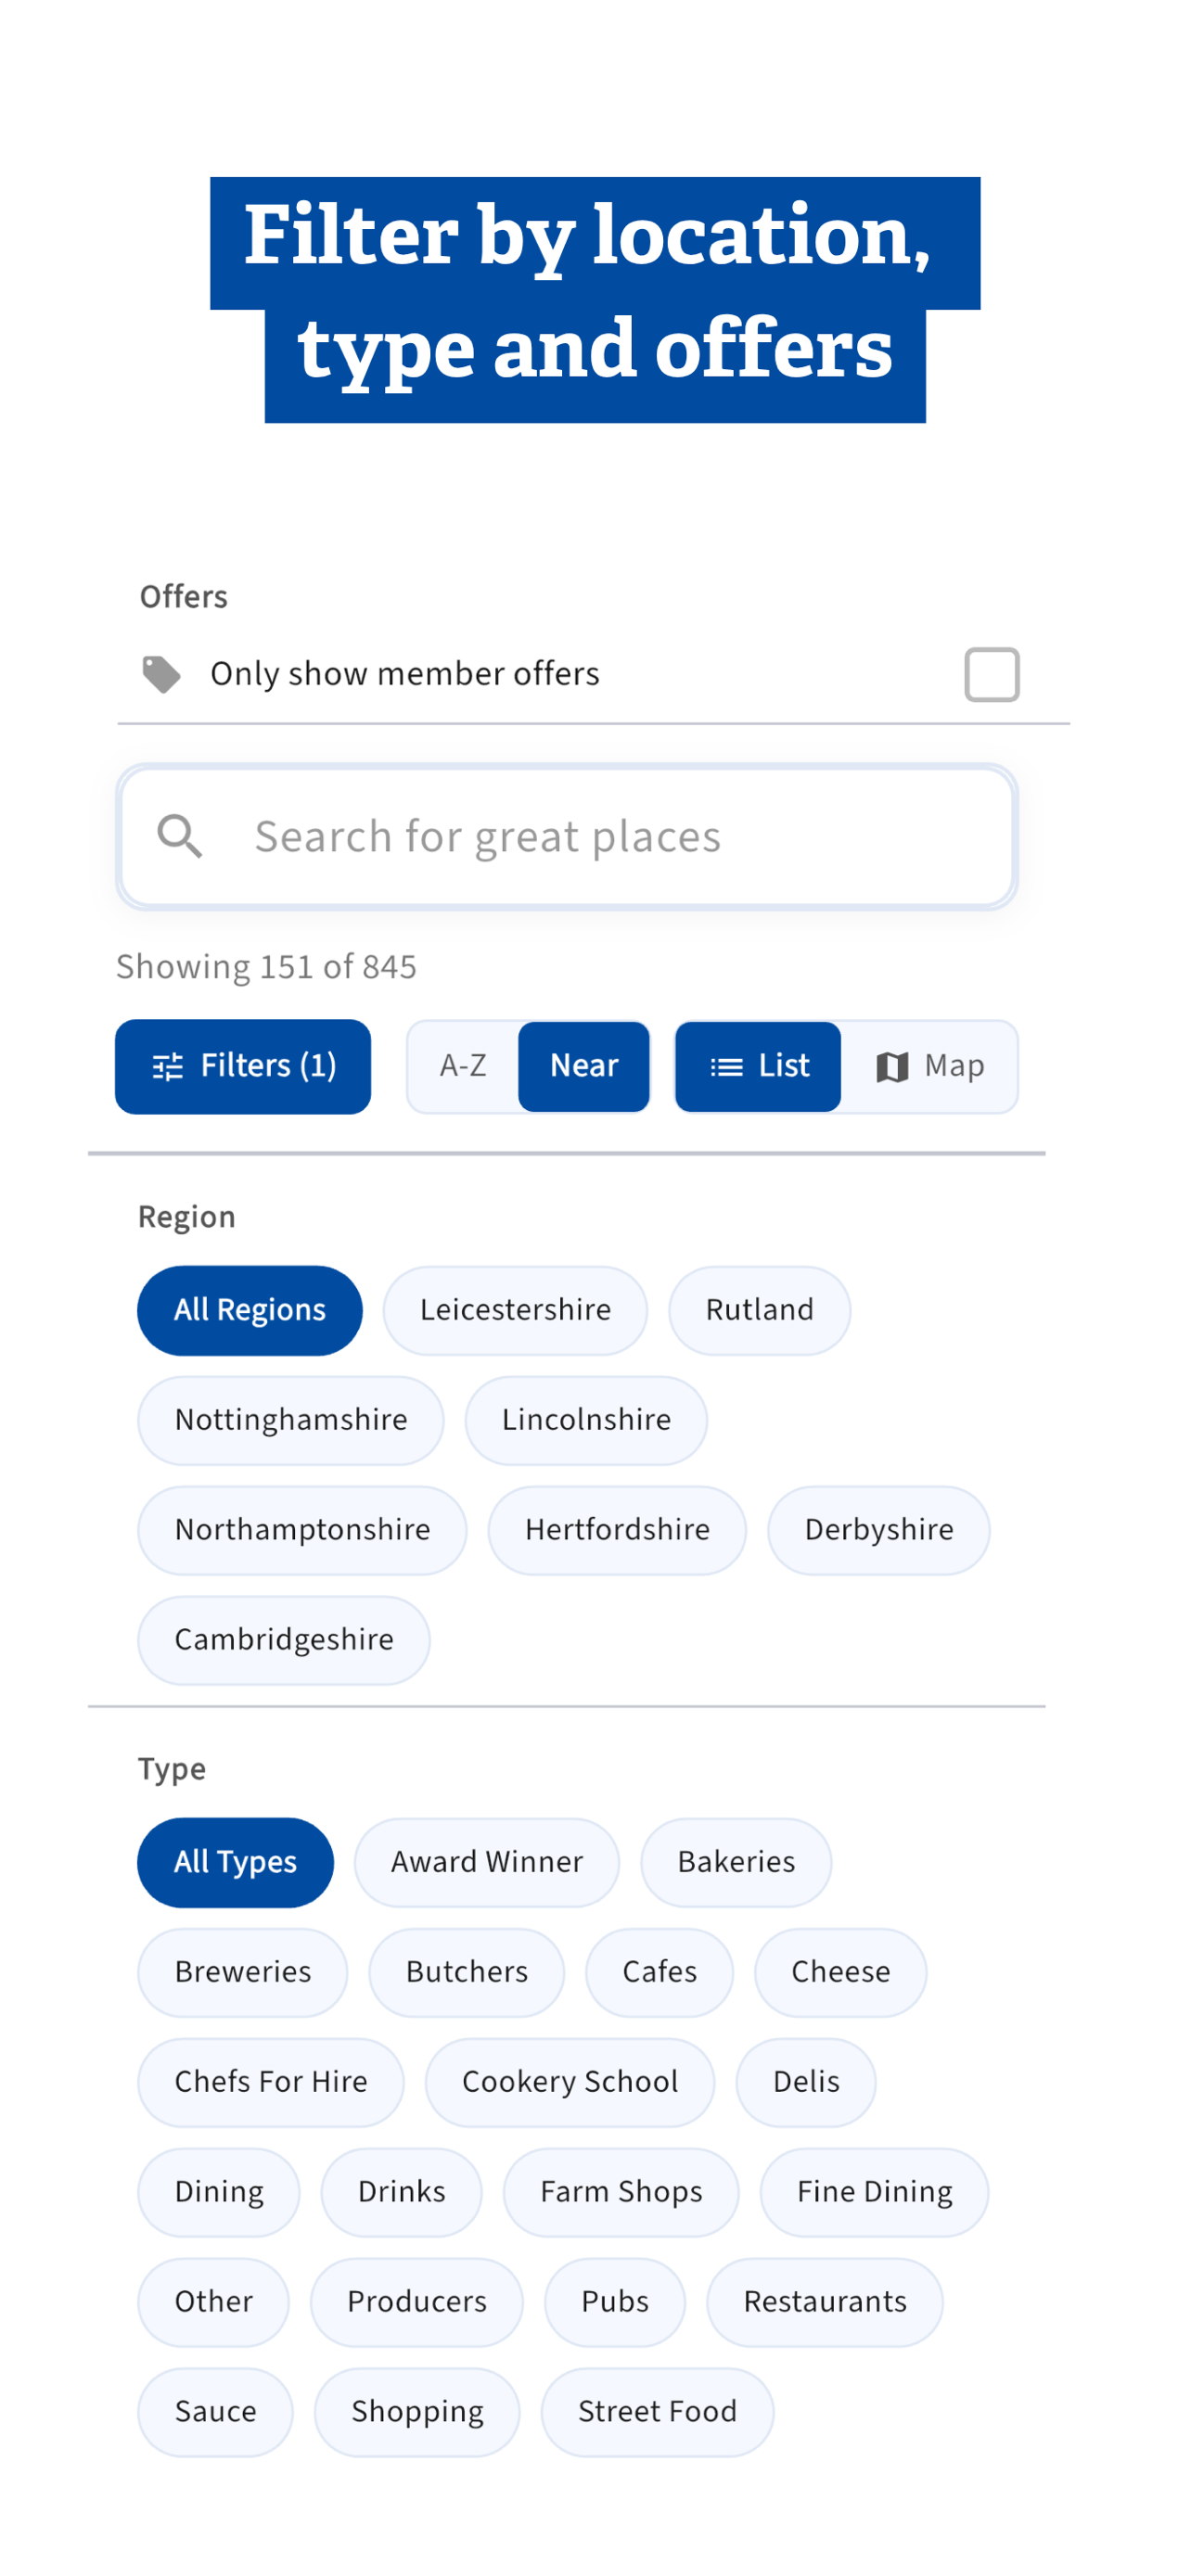This screenshot has width=1191, height=2576.
Task: Pick the Street Food type chip
Action: [657, 2412]
